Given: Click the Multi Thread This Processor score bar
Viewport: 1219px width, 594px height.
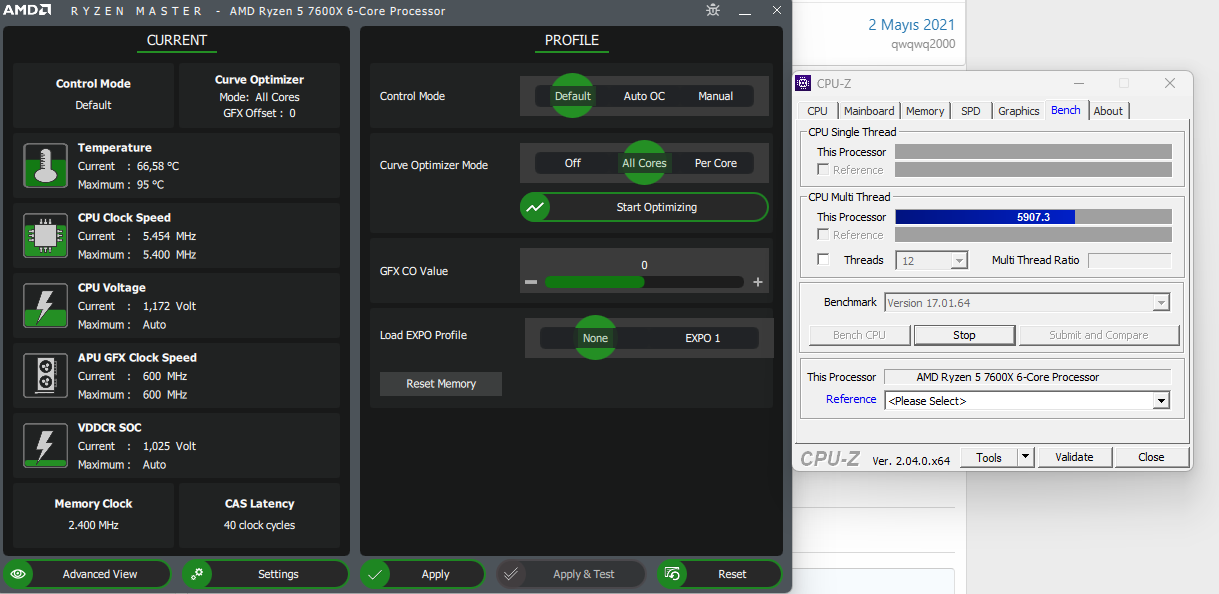Looking at the screenshot, I should (1033, 217).
